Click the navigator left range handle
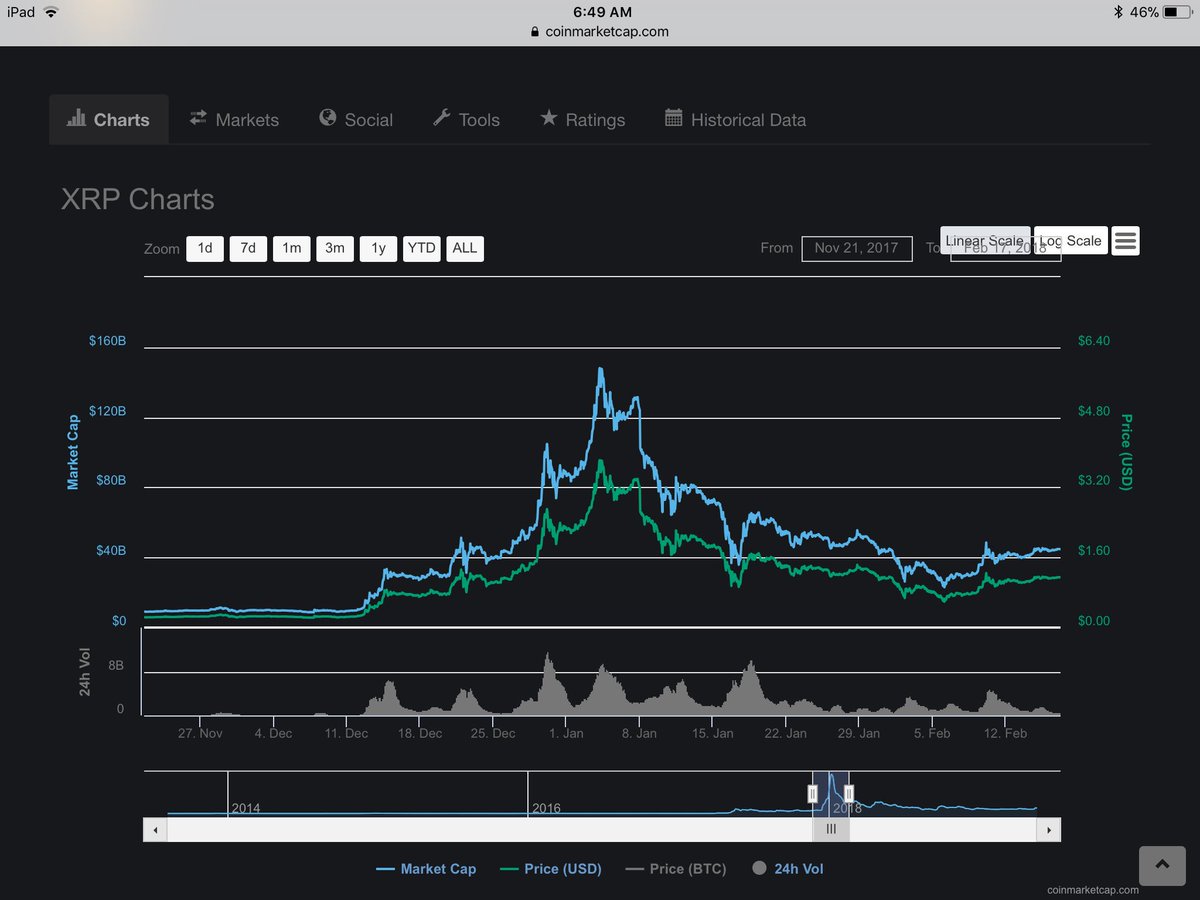 click(812, 794)
